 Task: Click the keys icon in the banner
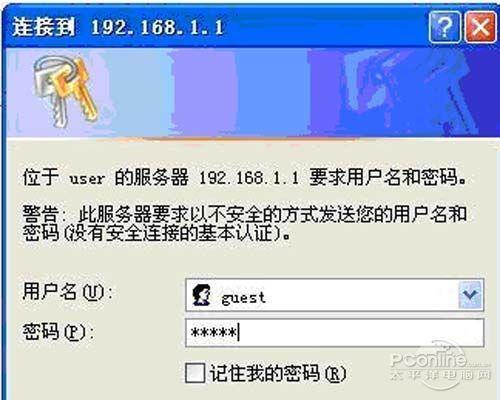pyautogui.click(x=64, y=90)
